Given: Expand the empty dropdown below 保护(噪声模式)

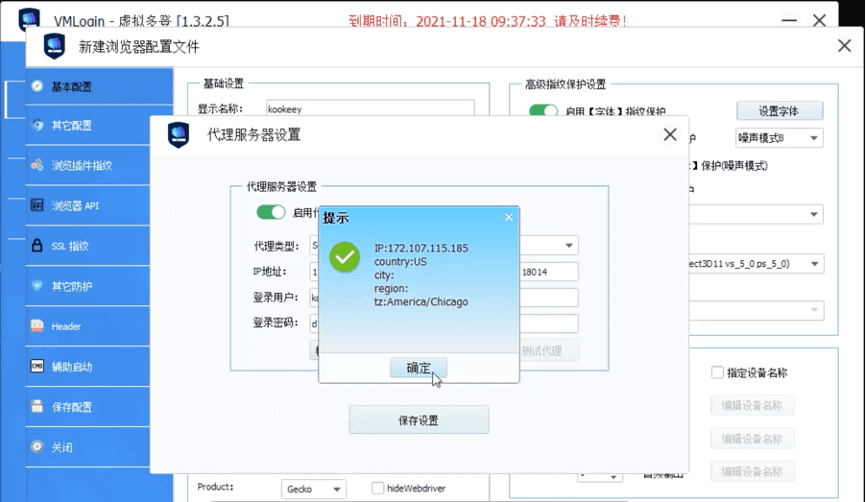Looking at the screenshot, I should coord(756,214).
